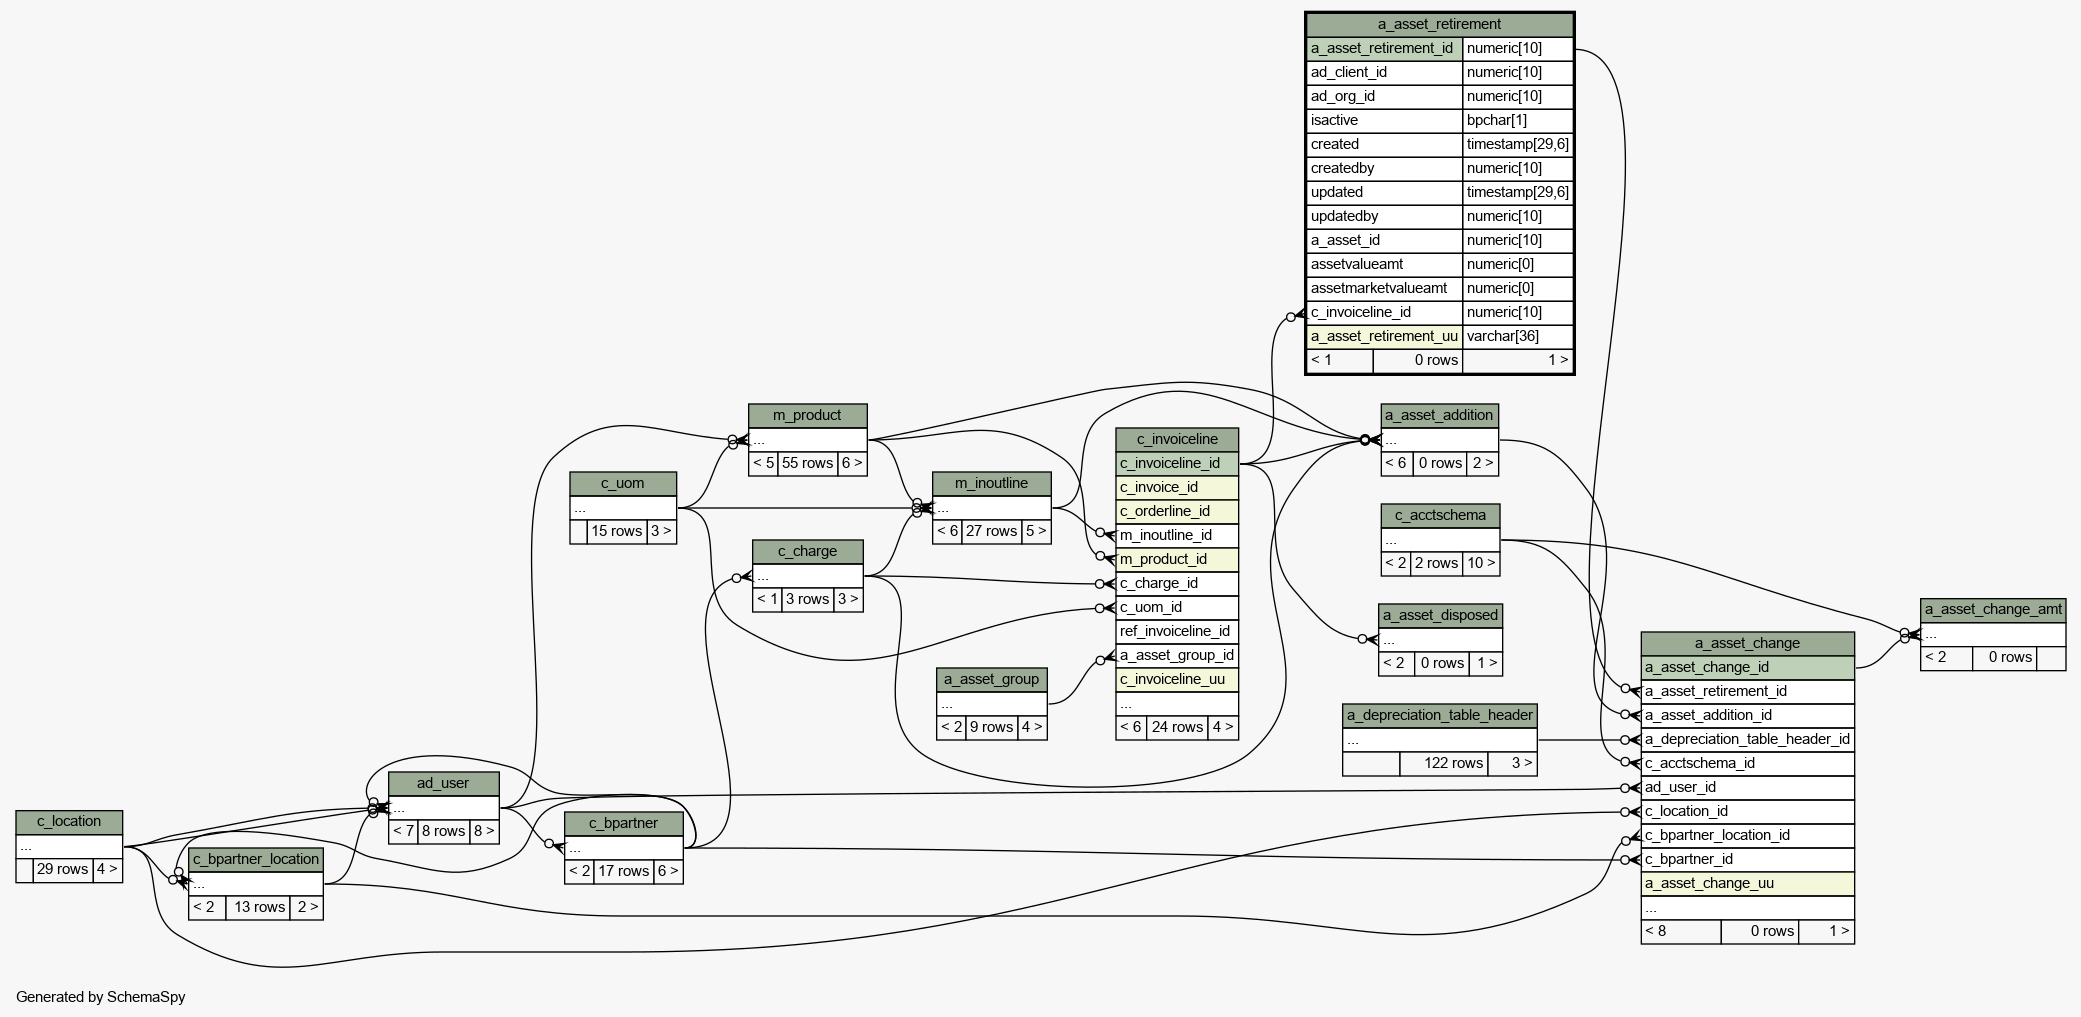Click the c_invoiceline_id column in a_asset_retirement
2081x1017 pixels.
[1383, 312]
